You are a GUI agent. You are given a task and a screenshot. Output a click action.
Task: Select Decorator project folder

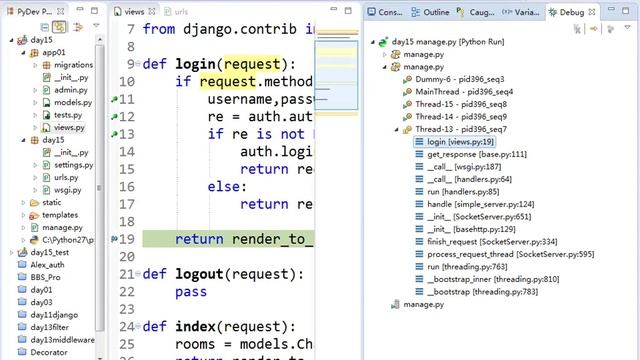pyautogui.click(x=49, y=352)
